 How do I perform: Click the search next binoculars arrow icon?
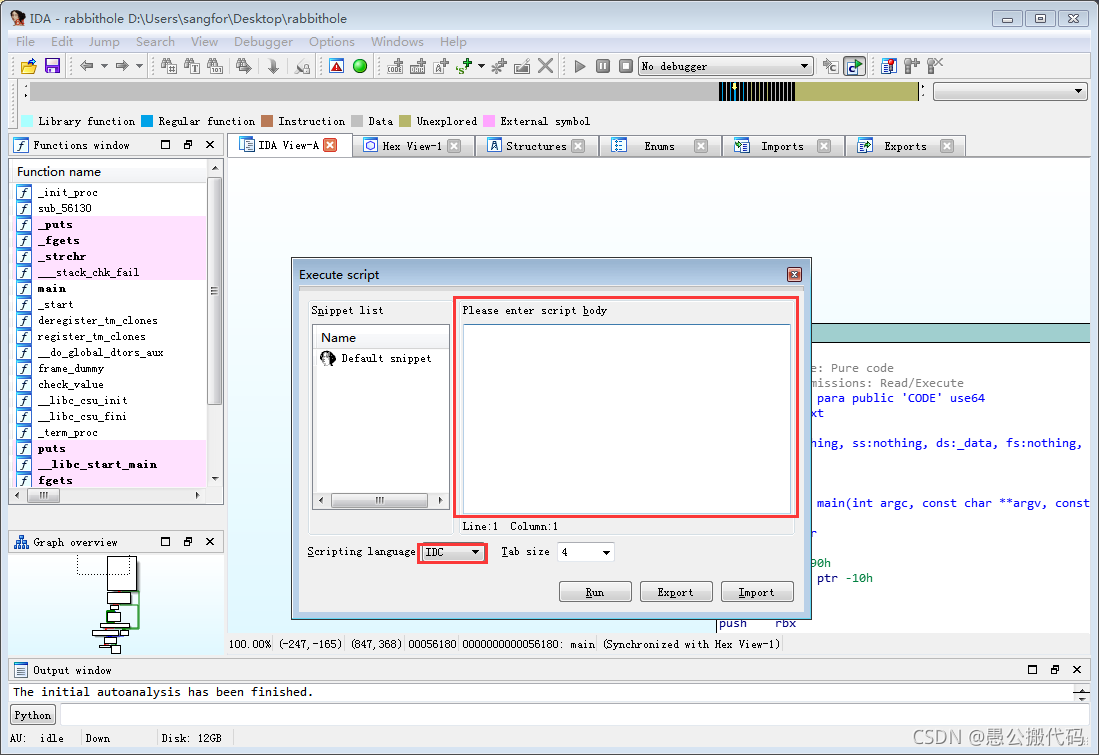click(243, 67)
